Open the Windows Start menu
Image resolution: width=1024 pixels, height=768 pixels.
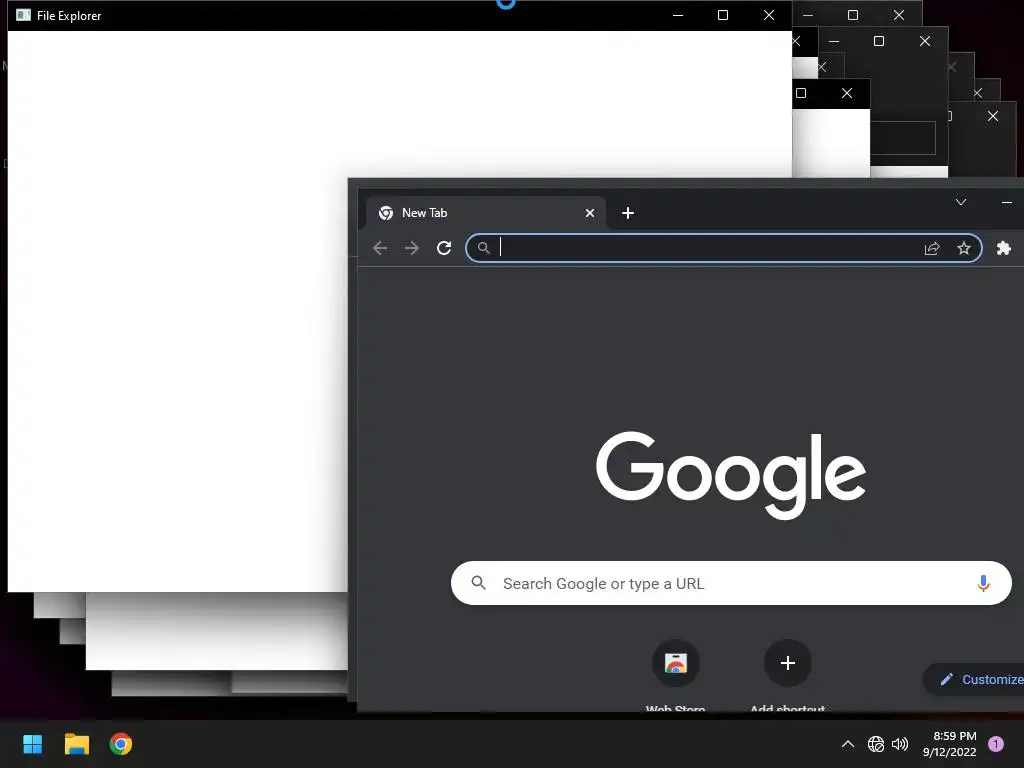tap(33, 744)
